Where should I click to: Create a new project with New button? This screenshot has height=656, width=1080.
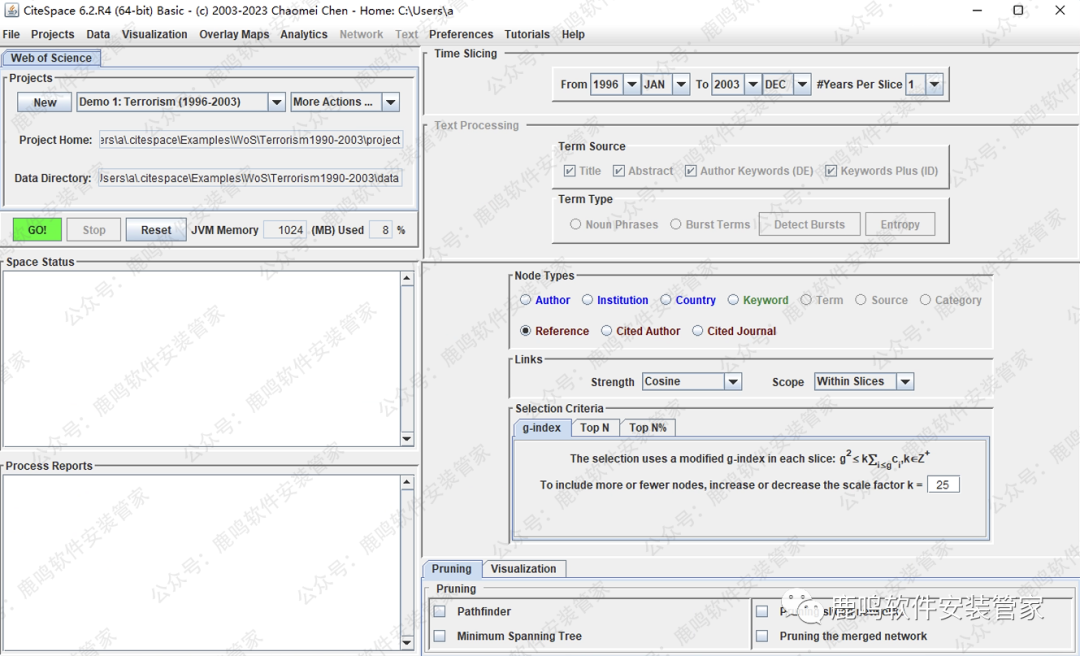click(45, 102)
